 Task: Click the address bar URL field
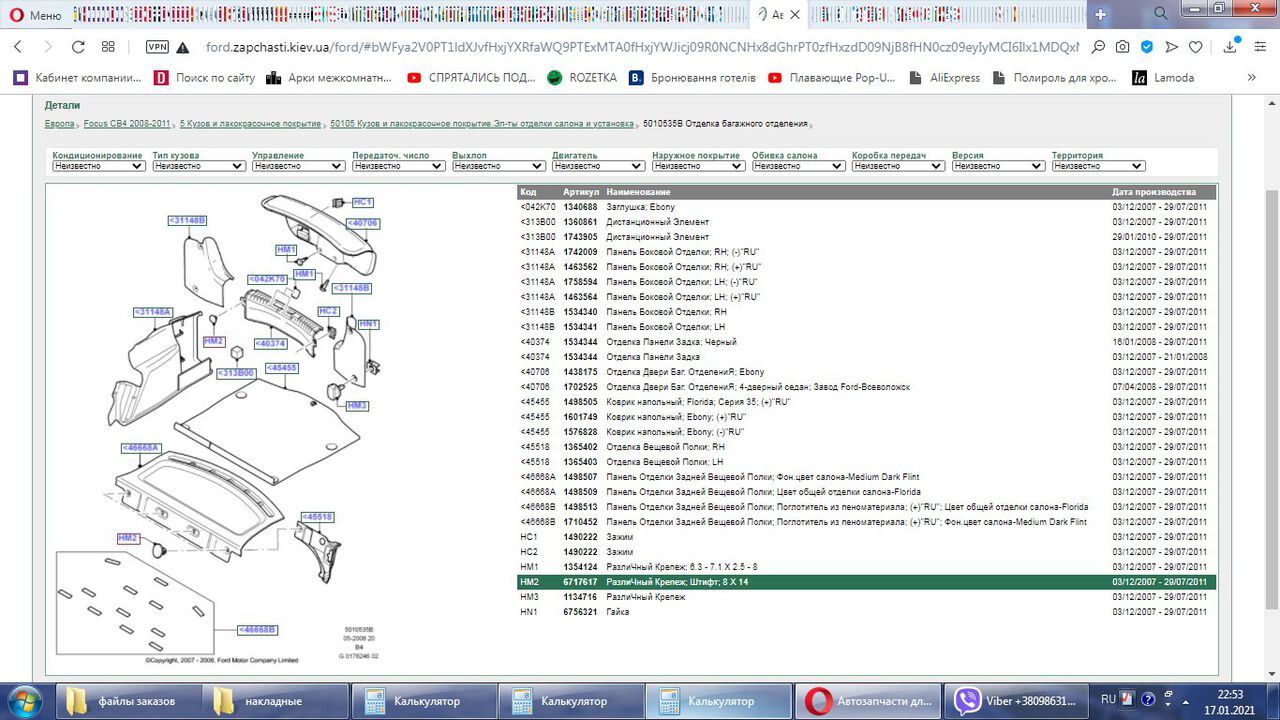point(640,47)
